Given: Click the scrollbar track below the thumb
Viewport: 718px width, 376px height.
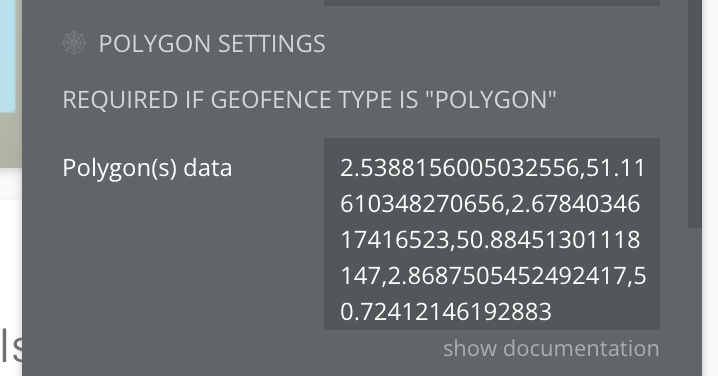Looking at the screenshot, I should (695, 302).
